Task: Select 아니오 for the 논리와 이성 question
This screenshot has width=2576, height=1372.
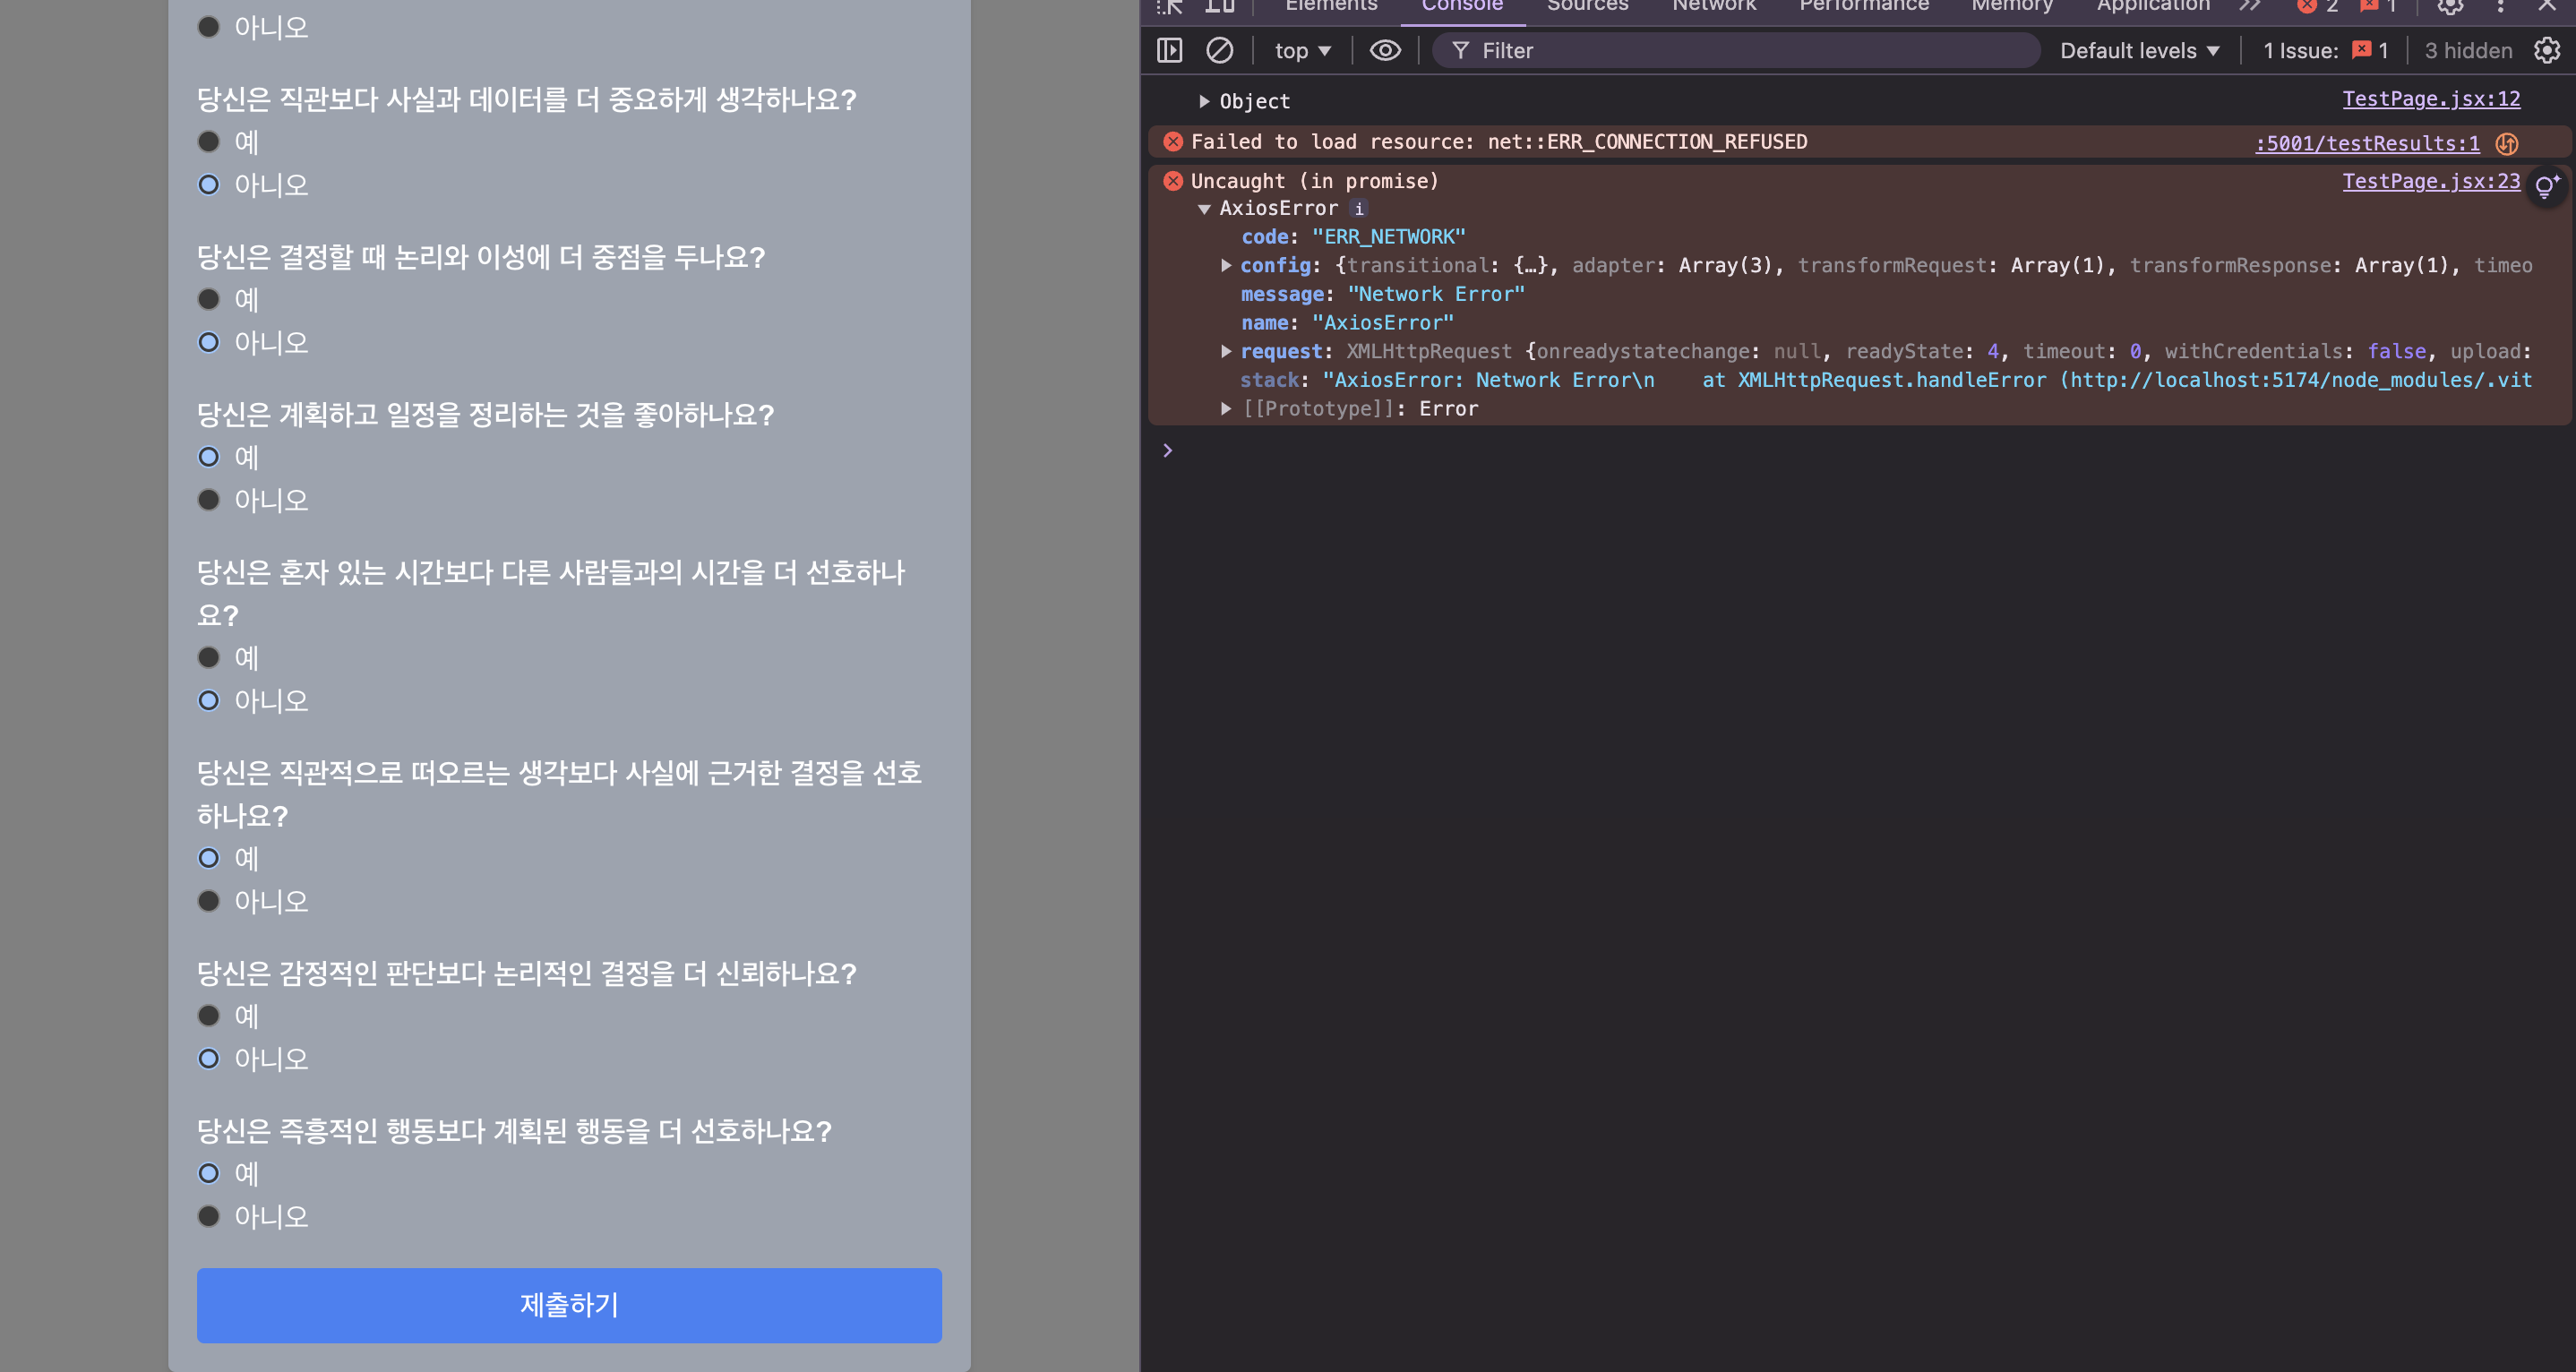Action: [x=208, y=342]
